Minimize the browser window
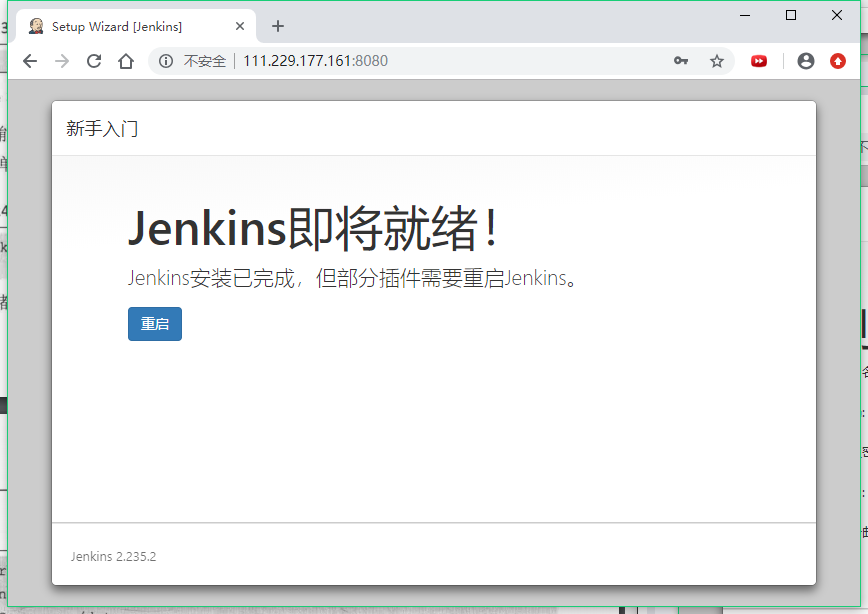868x614 pixels. [745, 16]
